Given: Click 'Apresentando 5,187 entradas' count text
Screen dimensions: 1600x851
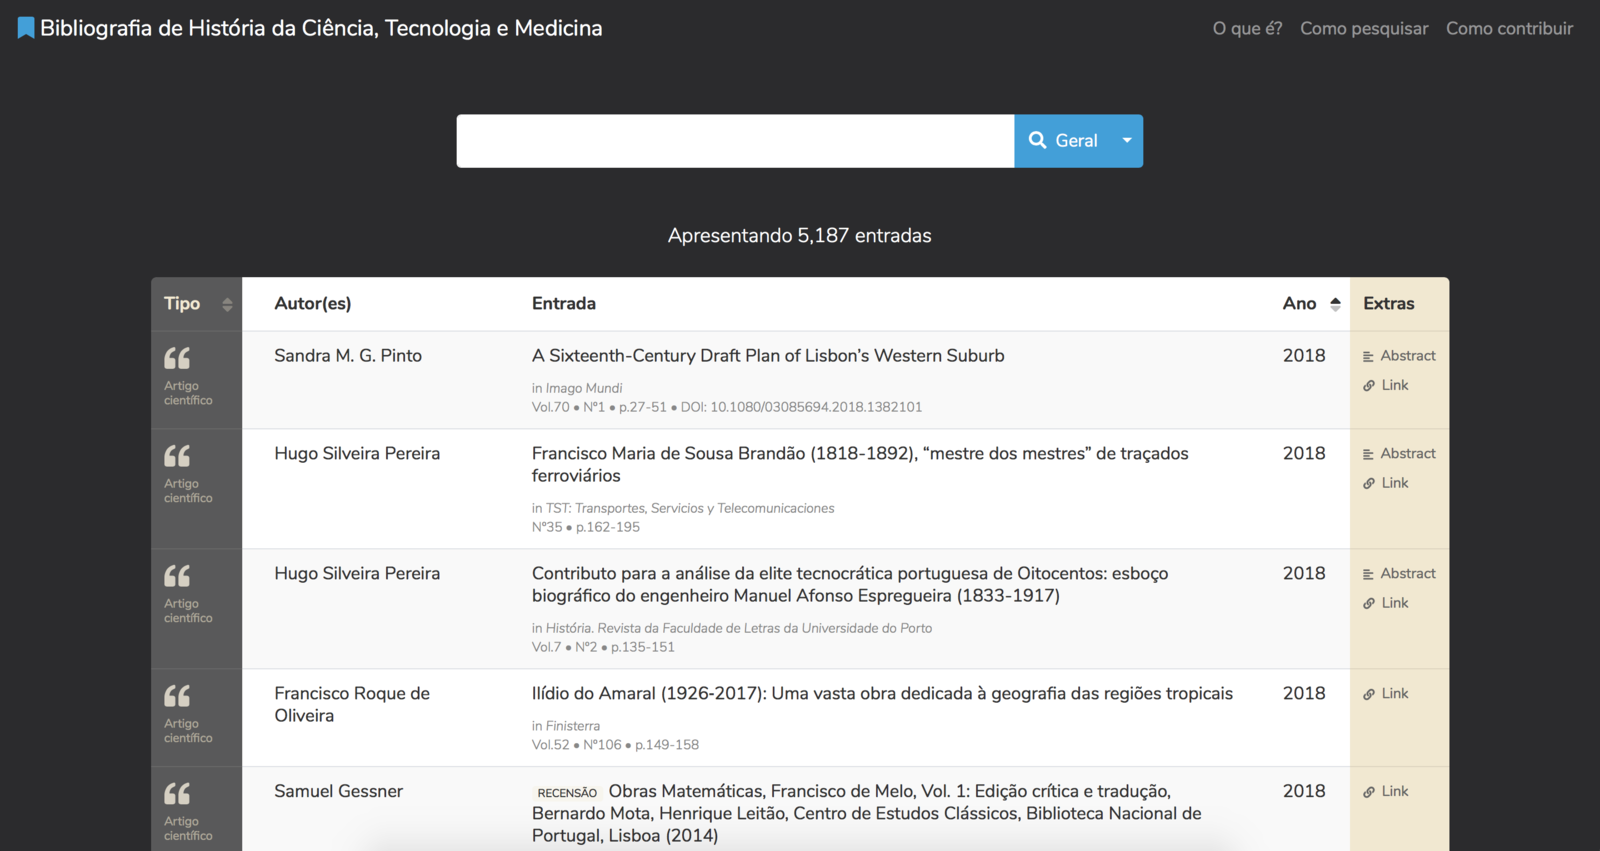Looking at the screenshot, I should coord(800,236).
